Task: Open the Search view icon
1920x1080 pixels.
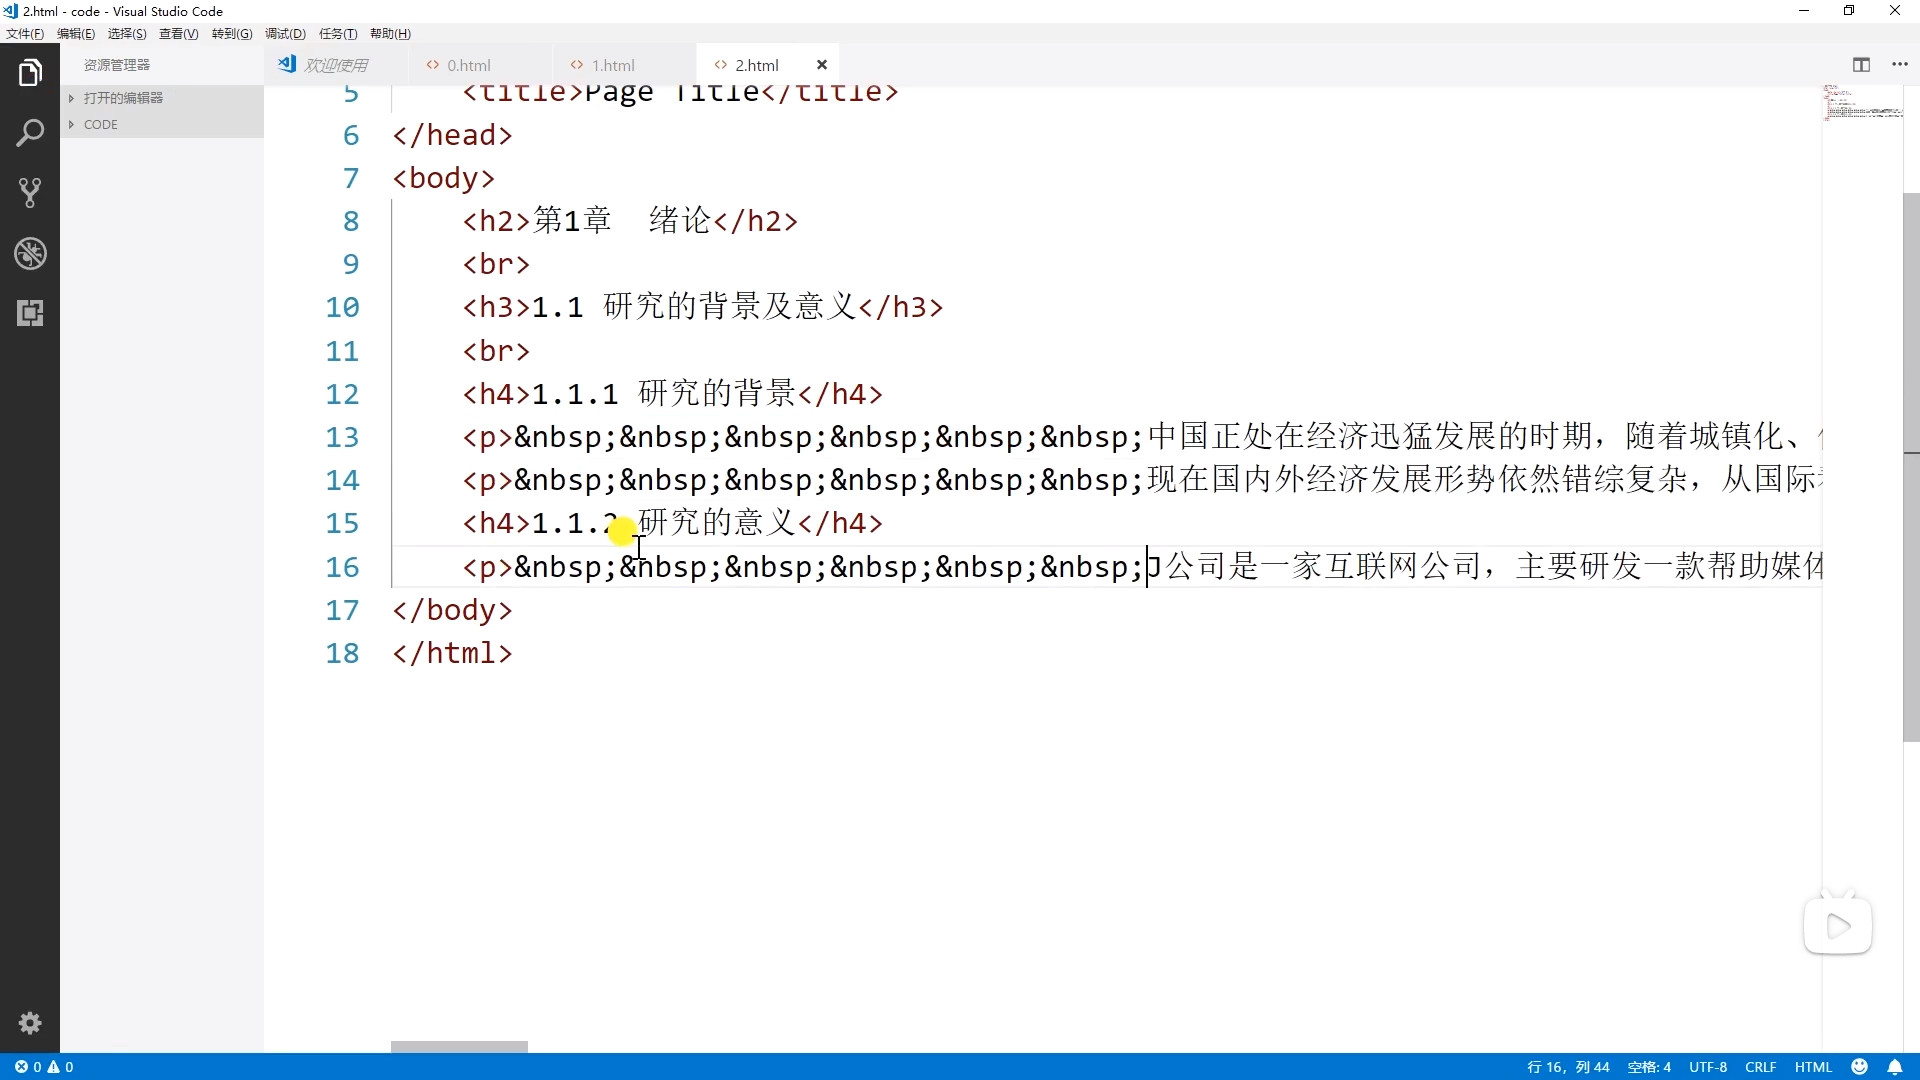Action: [x=30, y=133]
